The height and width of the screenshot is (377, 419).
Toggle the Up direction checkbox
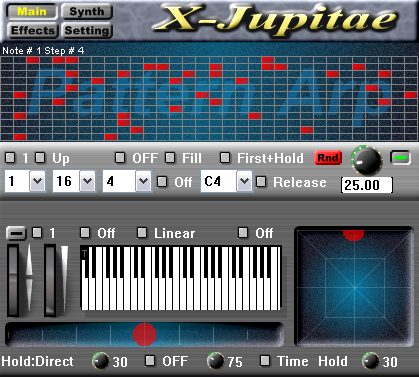point(40,158)
